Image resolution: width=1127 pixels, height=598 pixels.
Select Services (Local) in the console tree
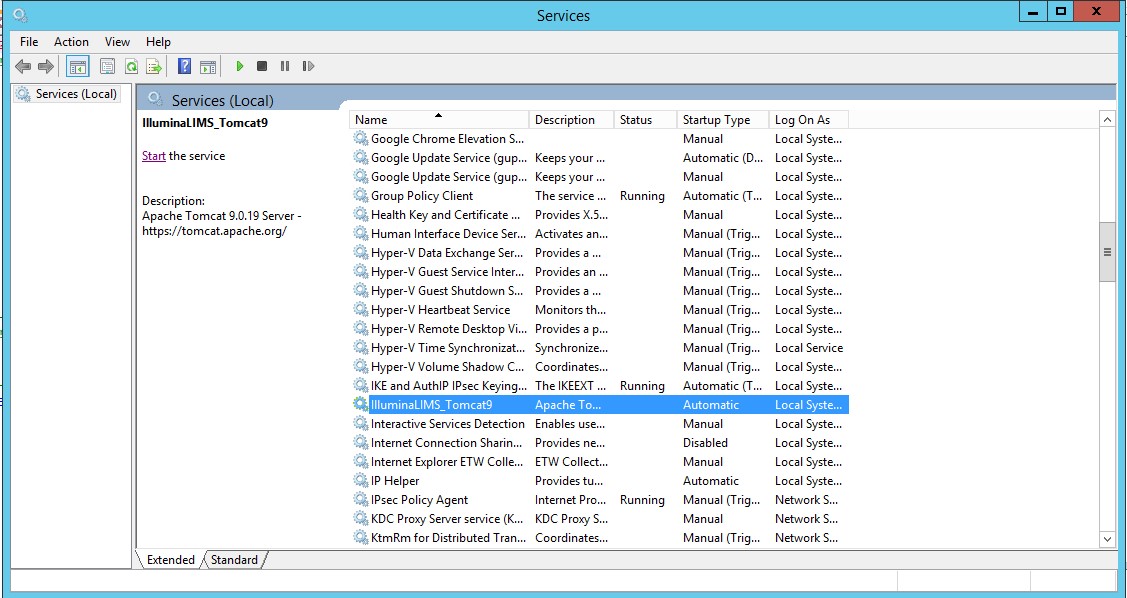(76, 94)
